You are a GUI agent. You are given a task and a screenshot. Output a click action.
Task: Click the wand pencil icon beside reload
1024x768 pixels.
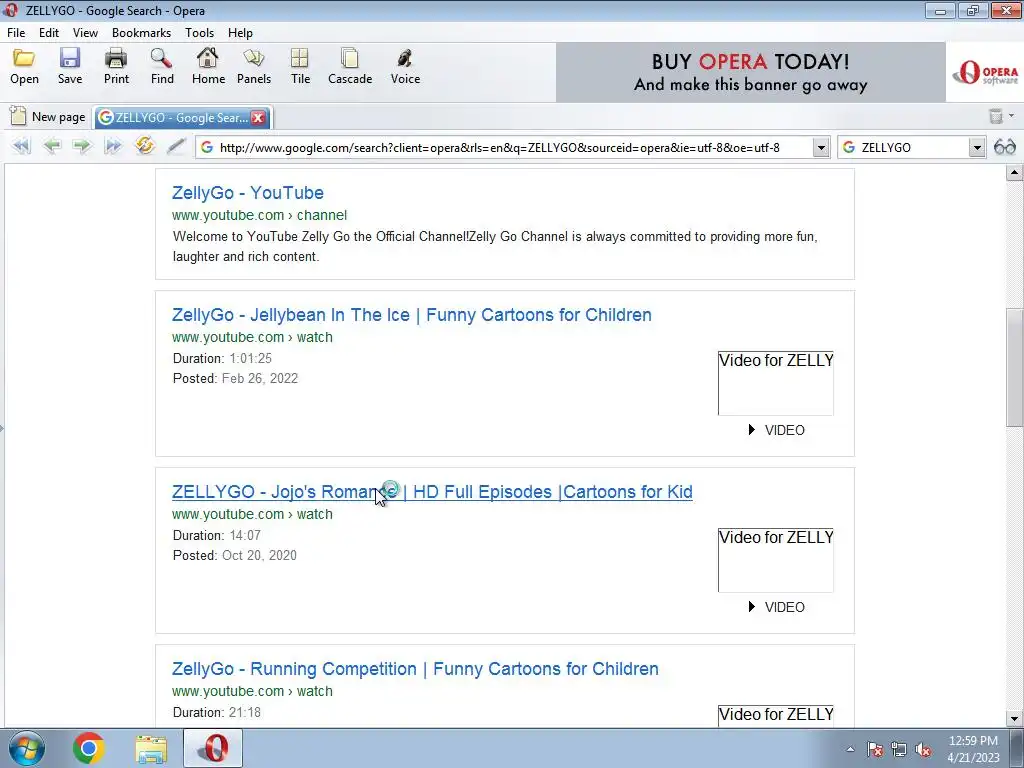(176, 146)
